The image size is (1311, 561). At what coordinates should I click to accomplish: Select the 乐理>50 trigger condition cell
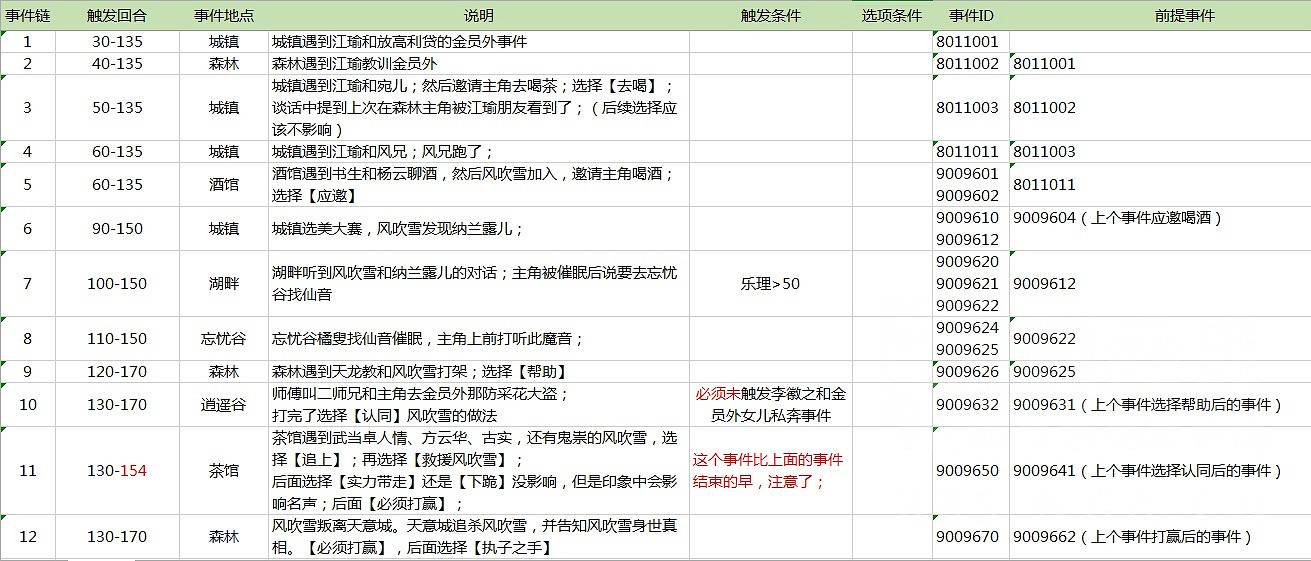[x=770, y=284]
